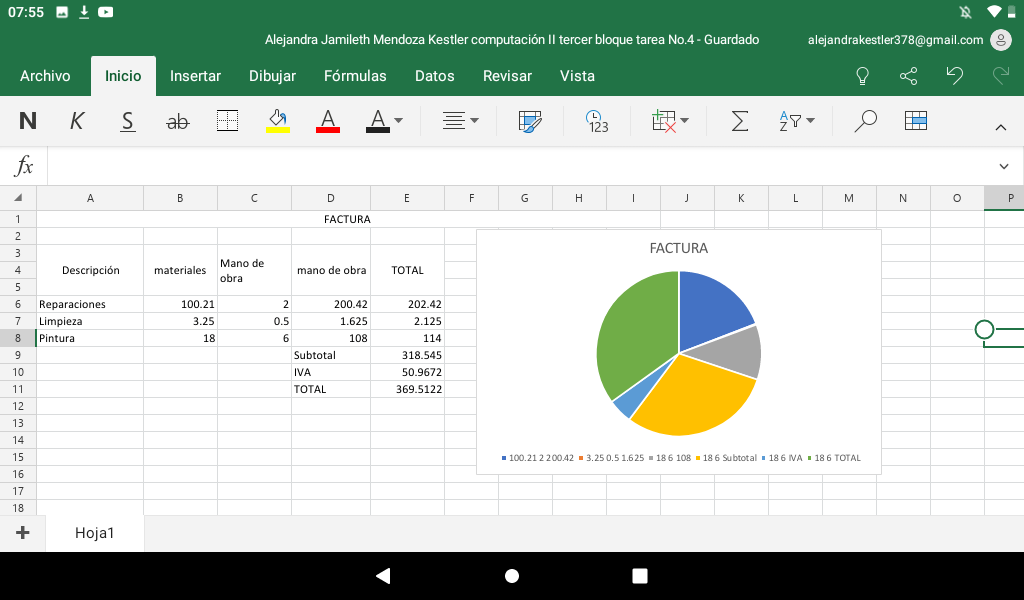
Task: Apply red font color
Action: (x=328, y=121)
